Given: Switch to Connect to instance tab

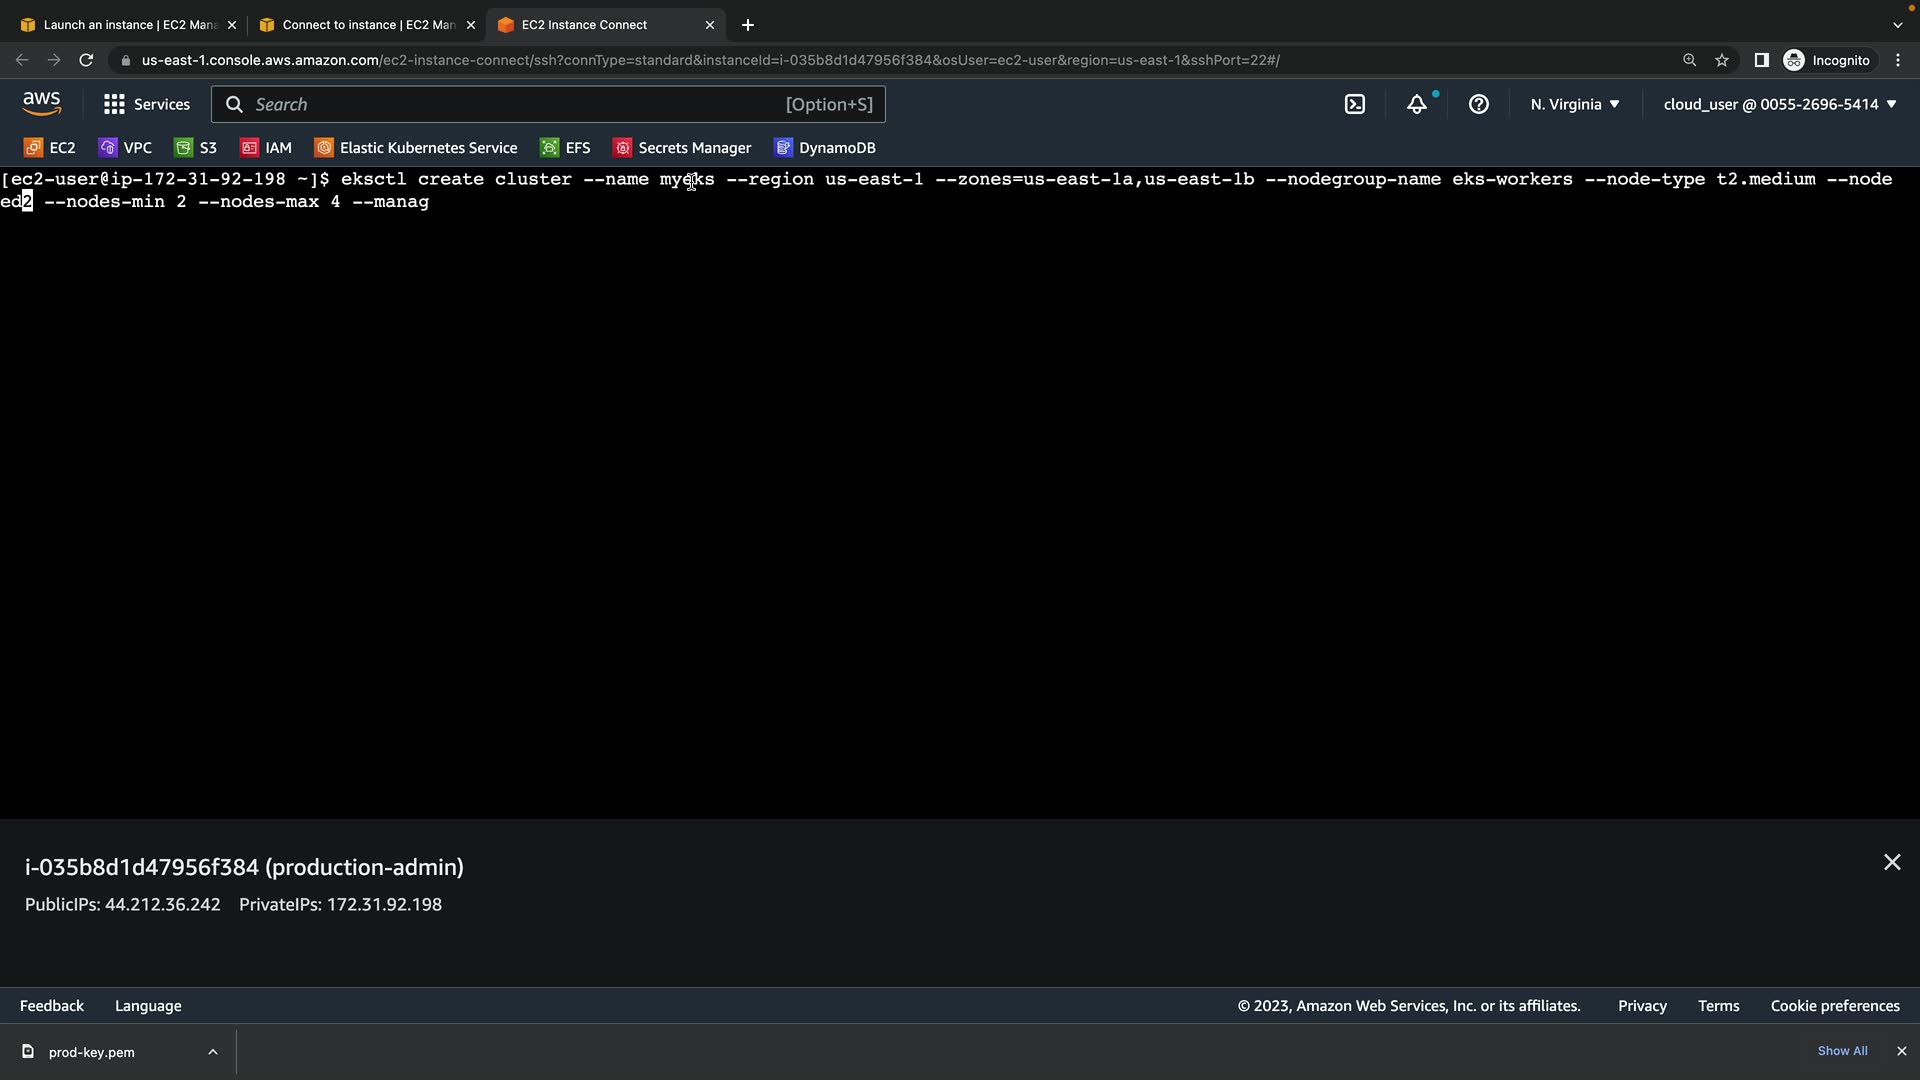Looking at the screenshot, I should [x=367, y=25].
